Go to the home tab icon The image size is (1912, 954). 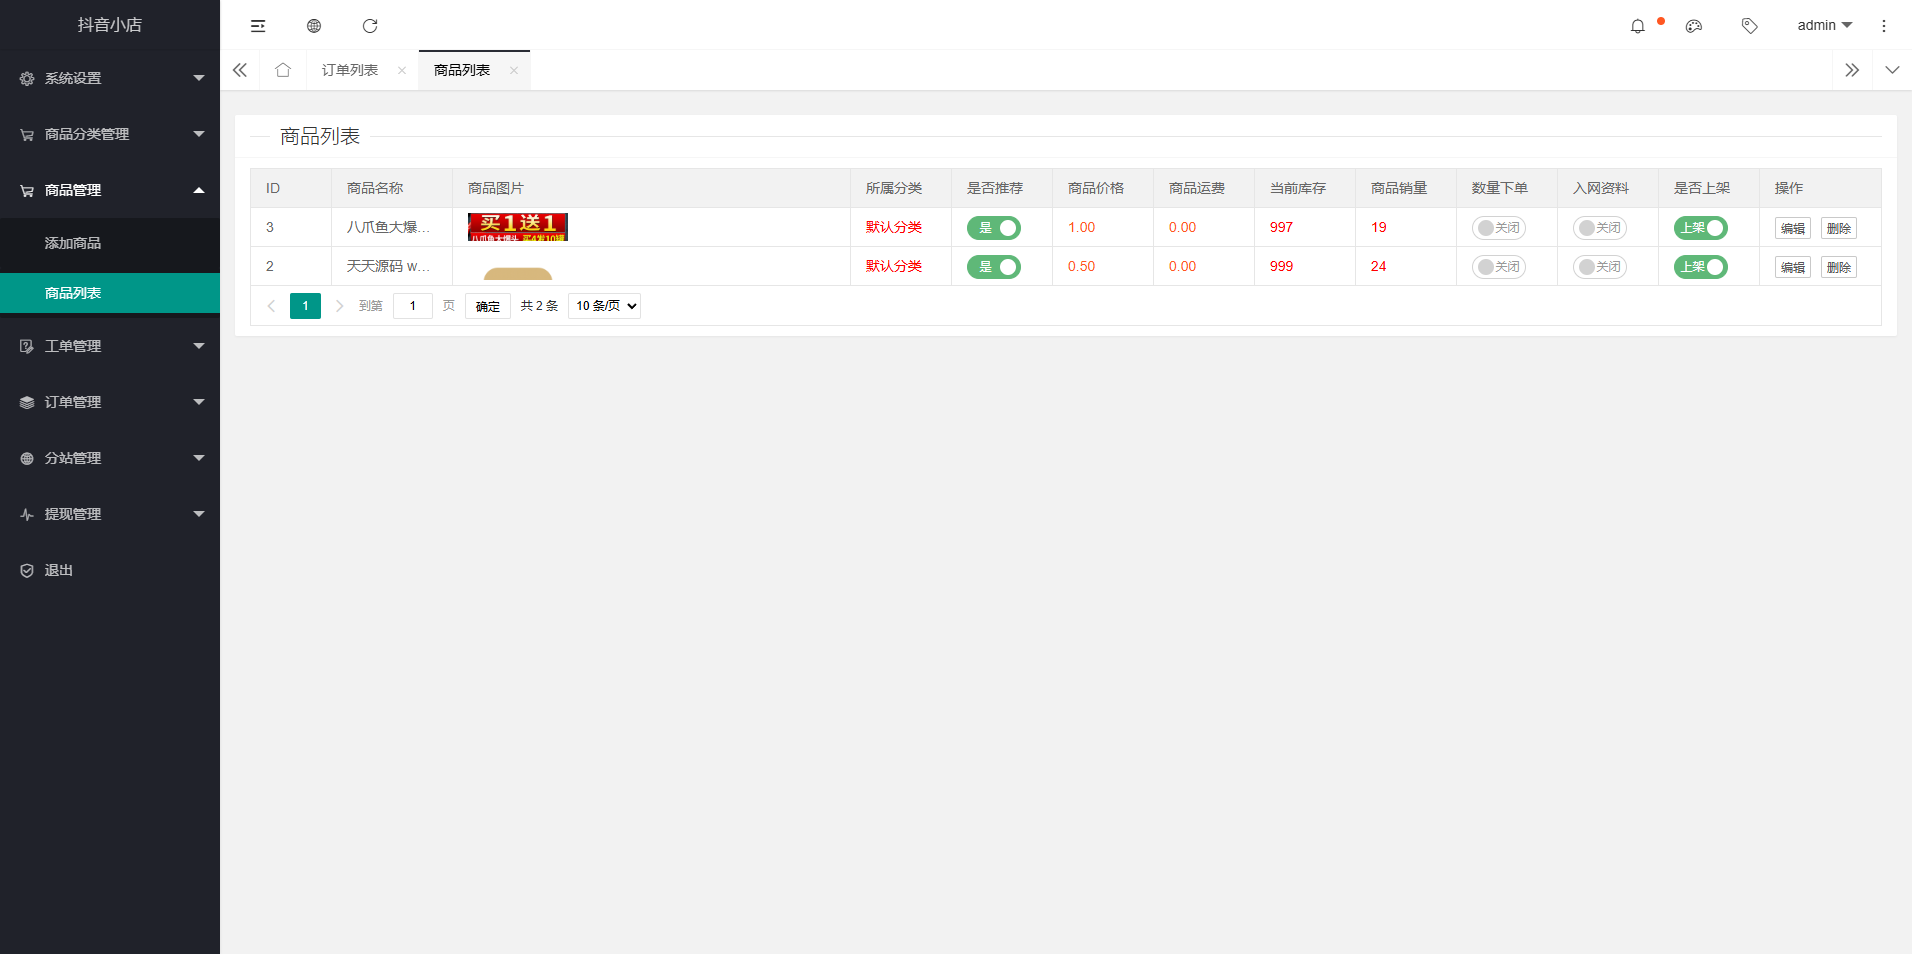283,70
